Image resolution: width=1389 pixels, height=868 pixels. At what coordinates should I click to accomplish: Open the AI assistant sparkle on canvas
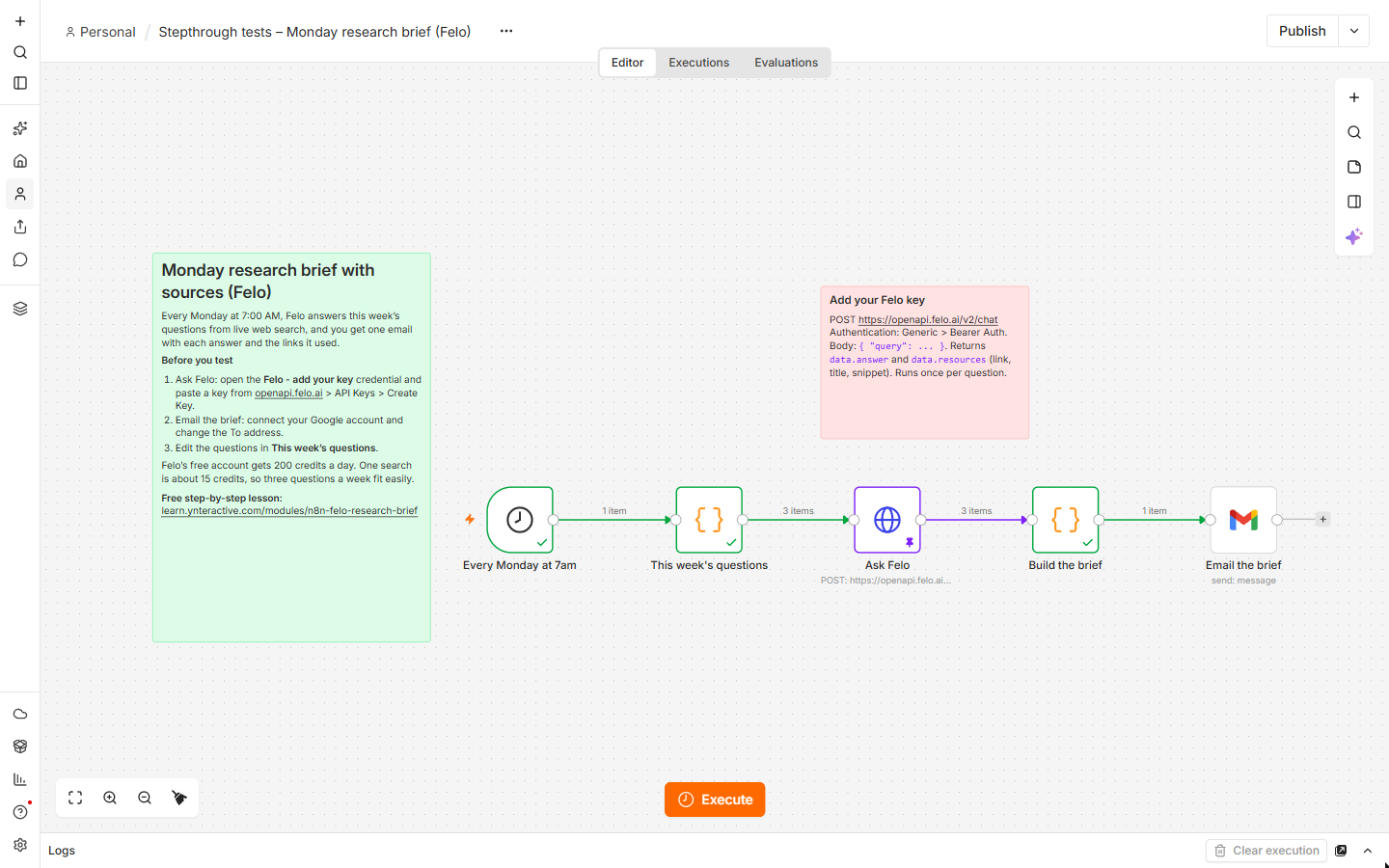pos(1354,237)
